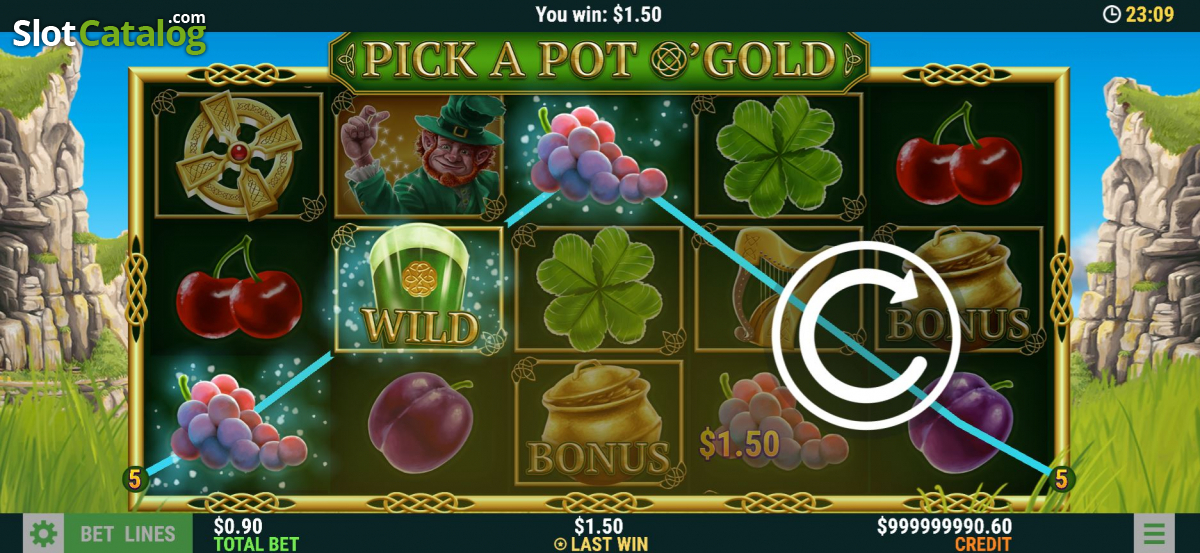This screenshot has width=1200, height=553.
Task: Click the LAST WIN display
Action: point(600,534)
